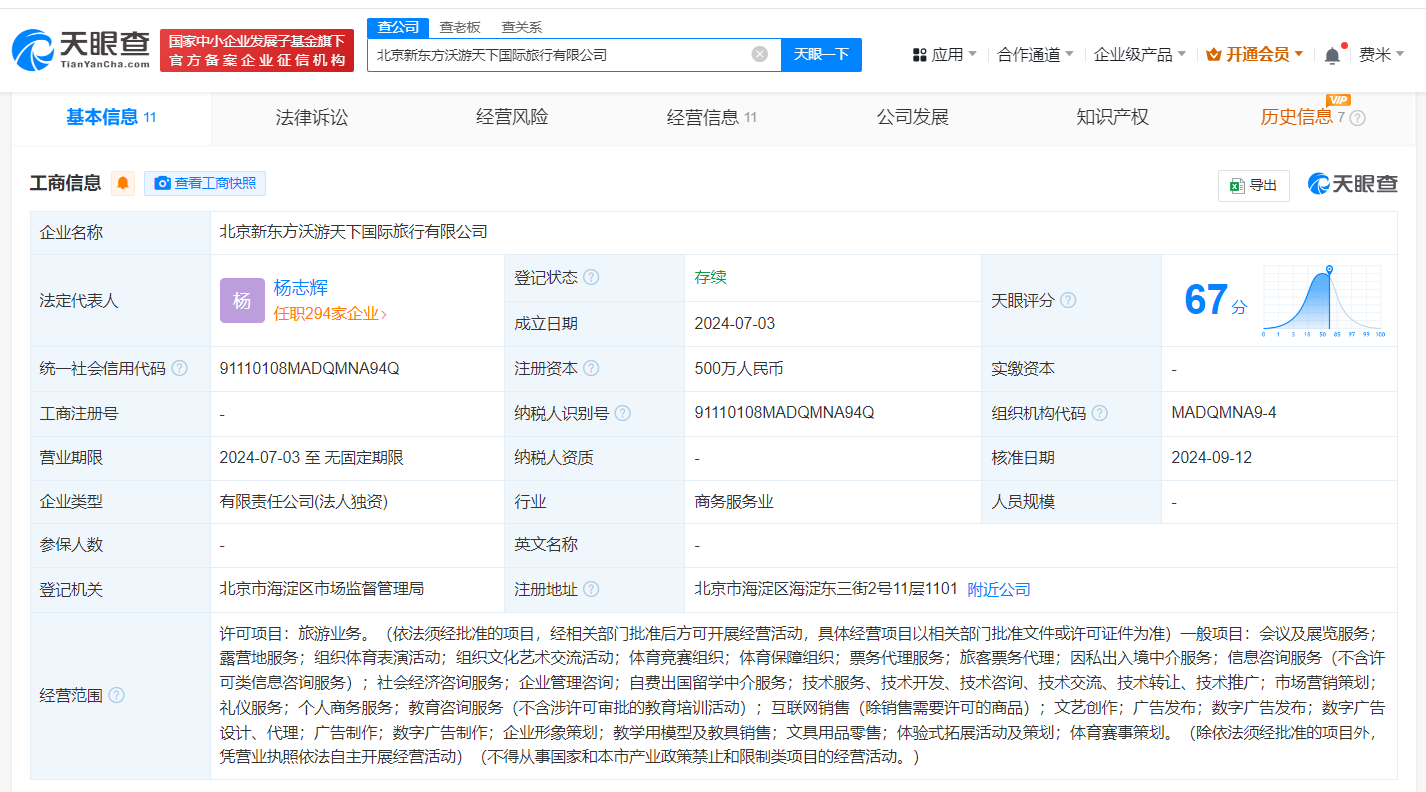Open the 附近公司 link
This screenshot has height=792, width=1426.
1000,589
